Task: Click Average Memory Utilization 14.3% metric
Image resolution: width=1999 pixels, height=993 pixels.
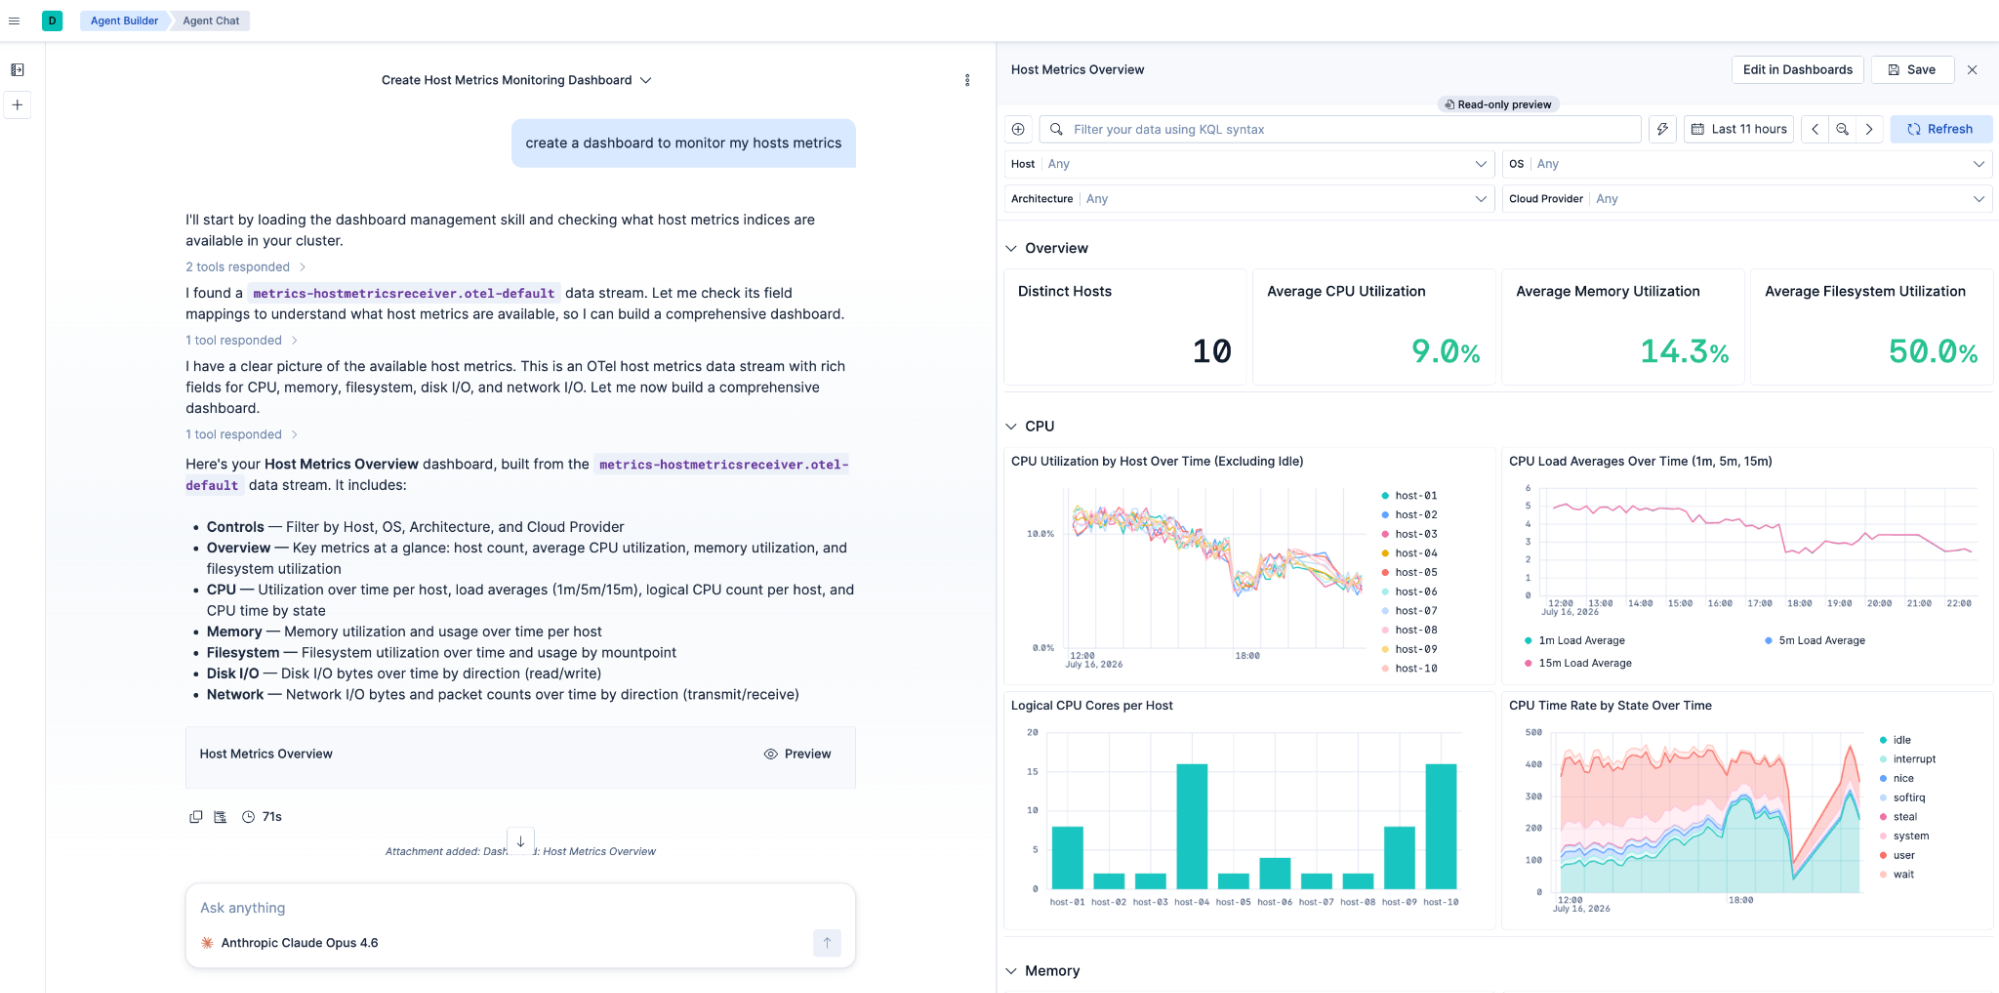Action: [1684, 352]
